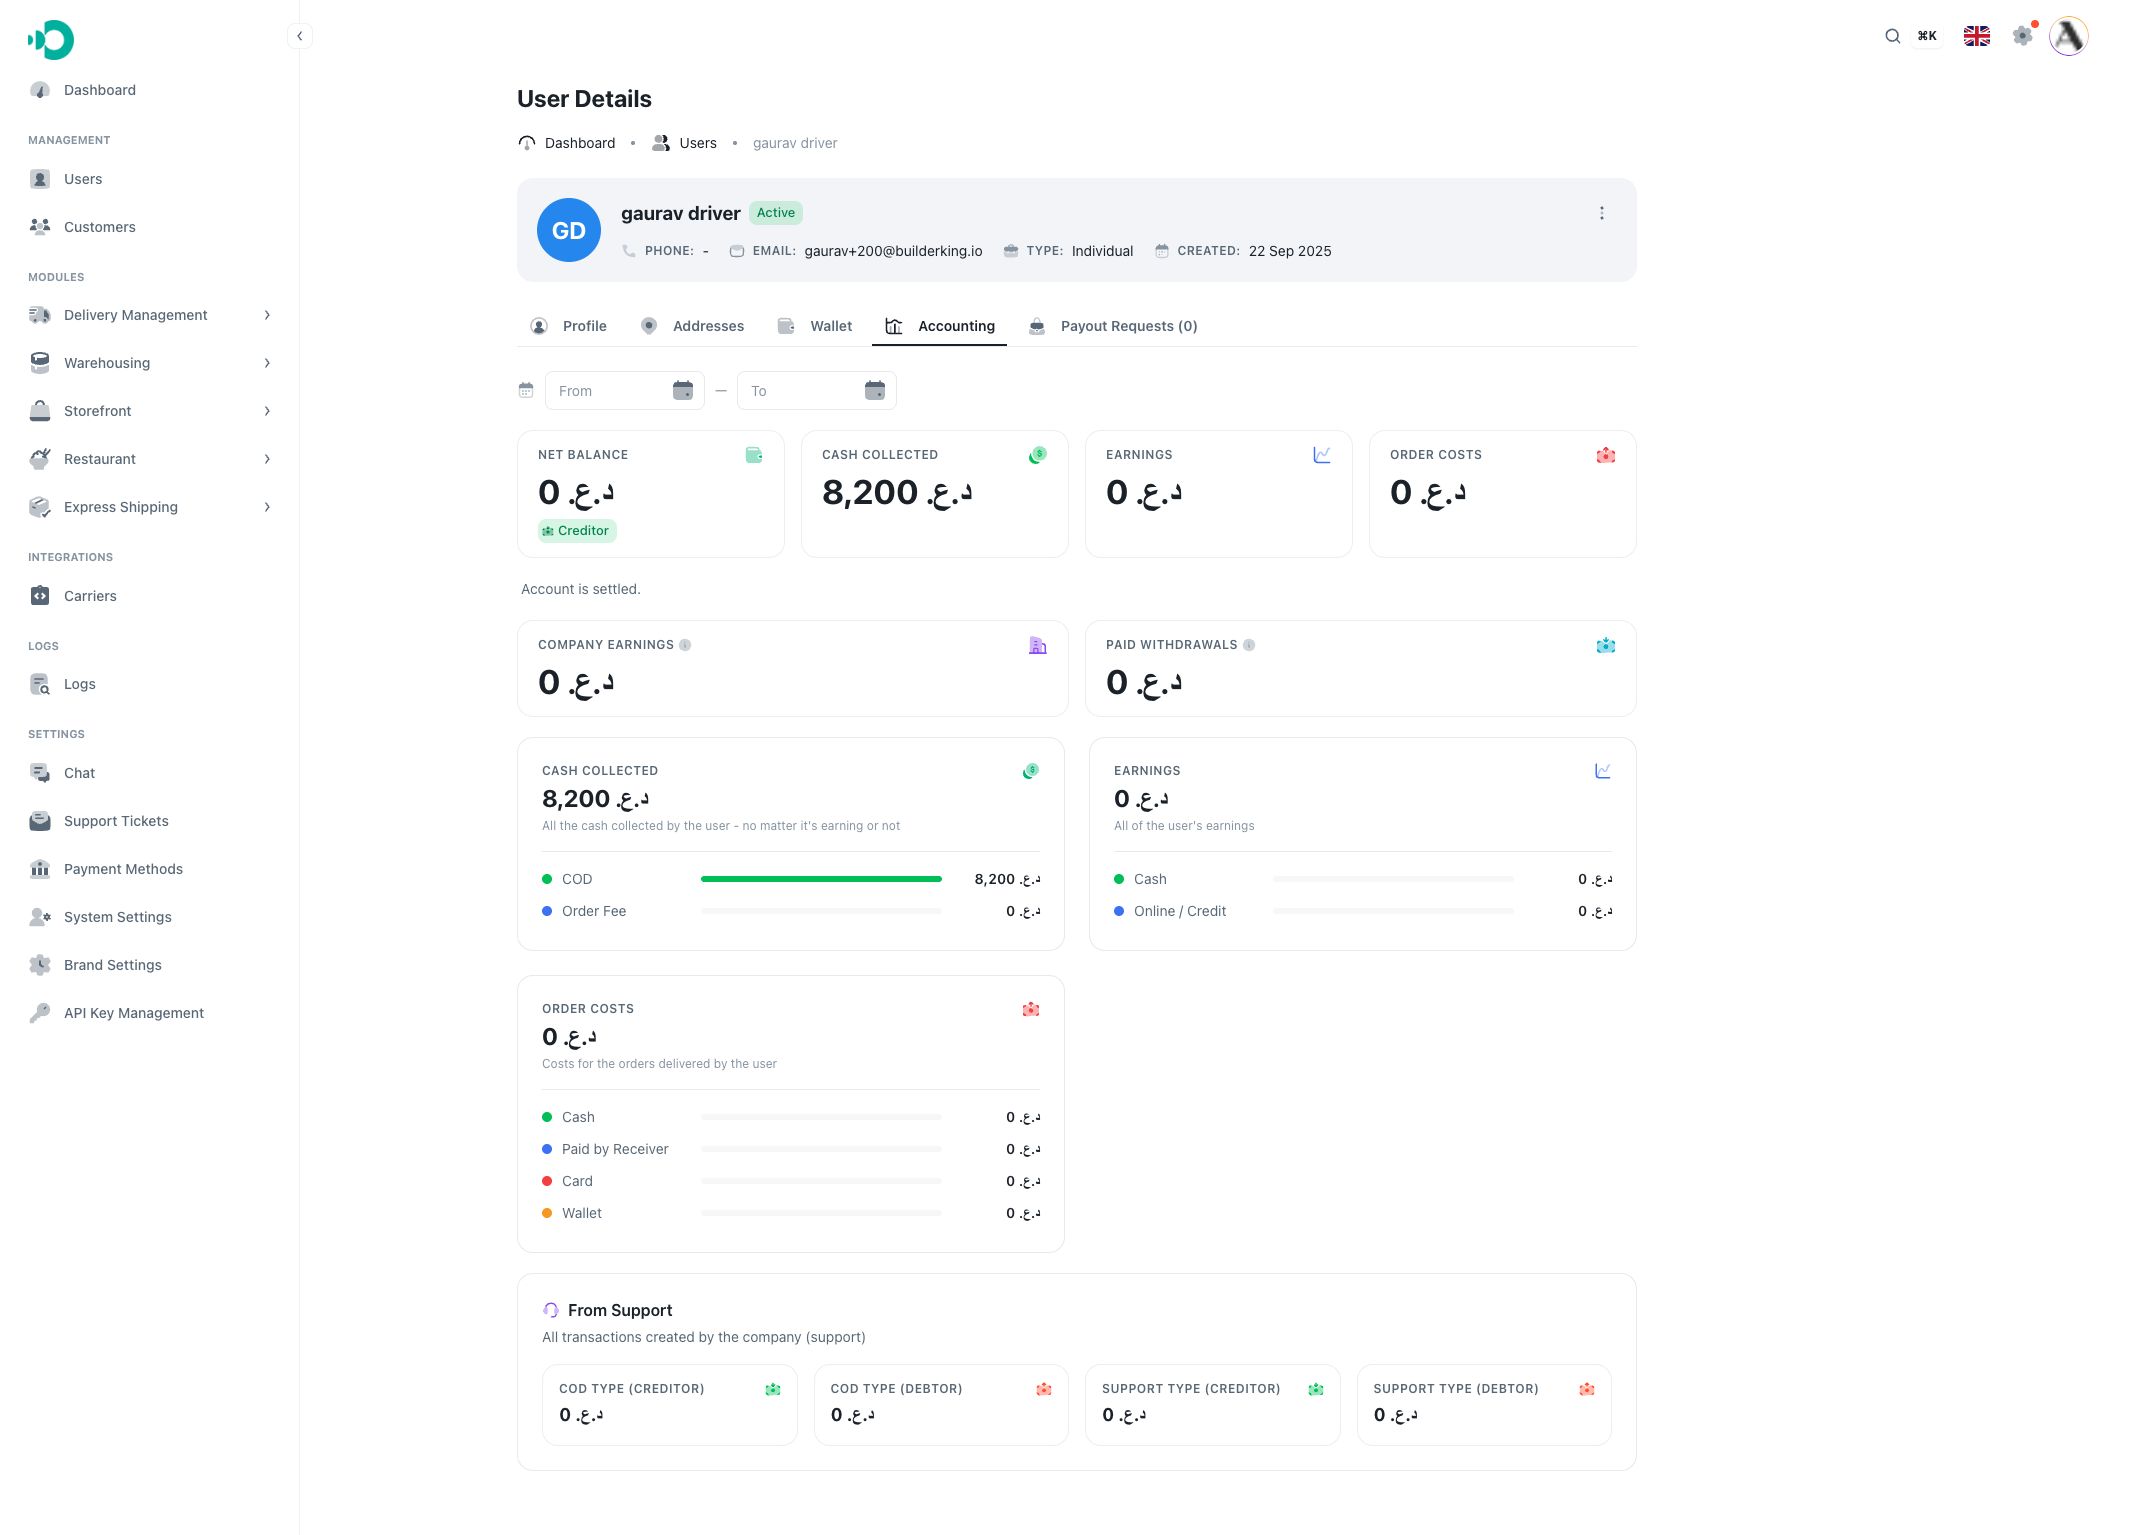The height and width of the screenshot is (1535, 2129).
Task: Open Logs in the sidebar
Action: pos(150,684)
